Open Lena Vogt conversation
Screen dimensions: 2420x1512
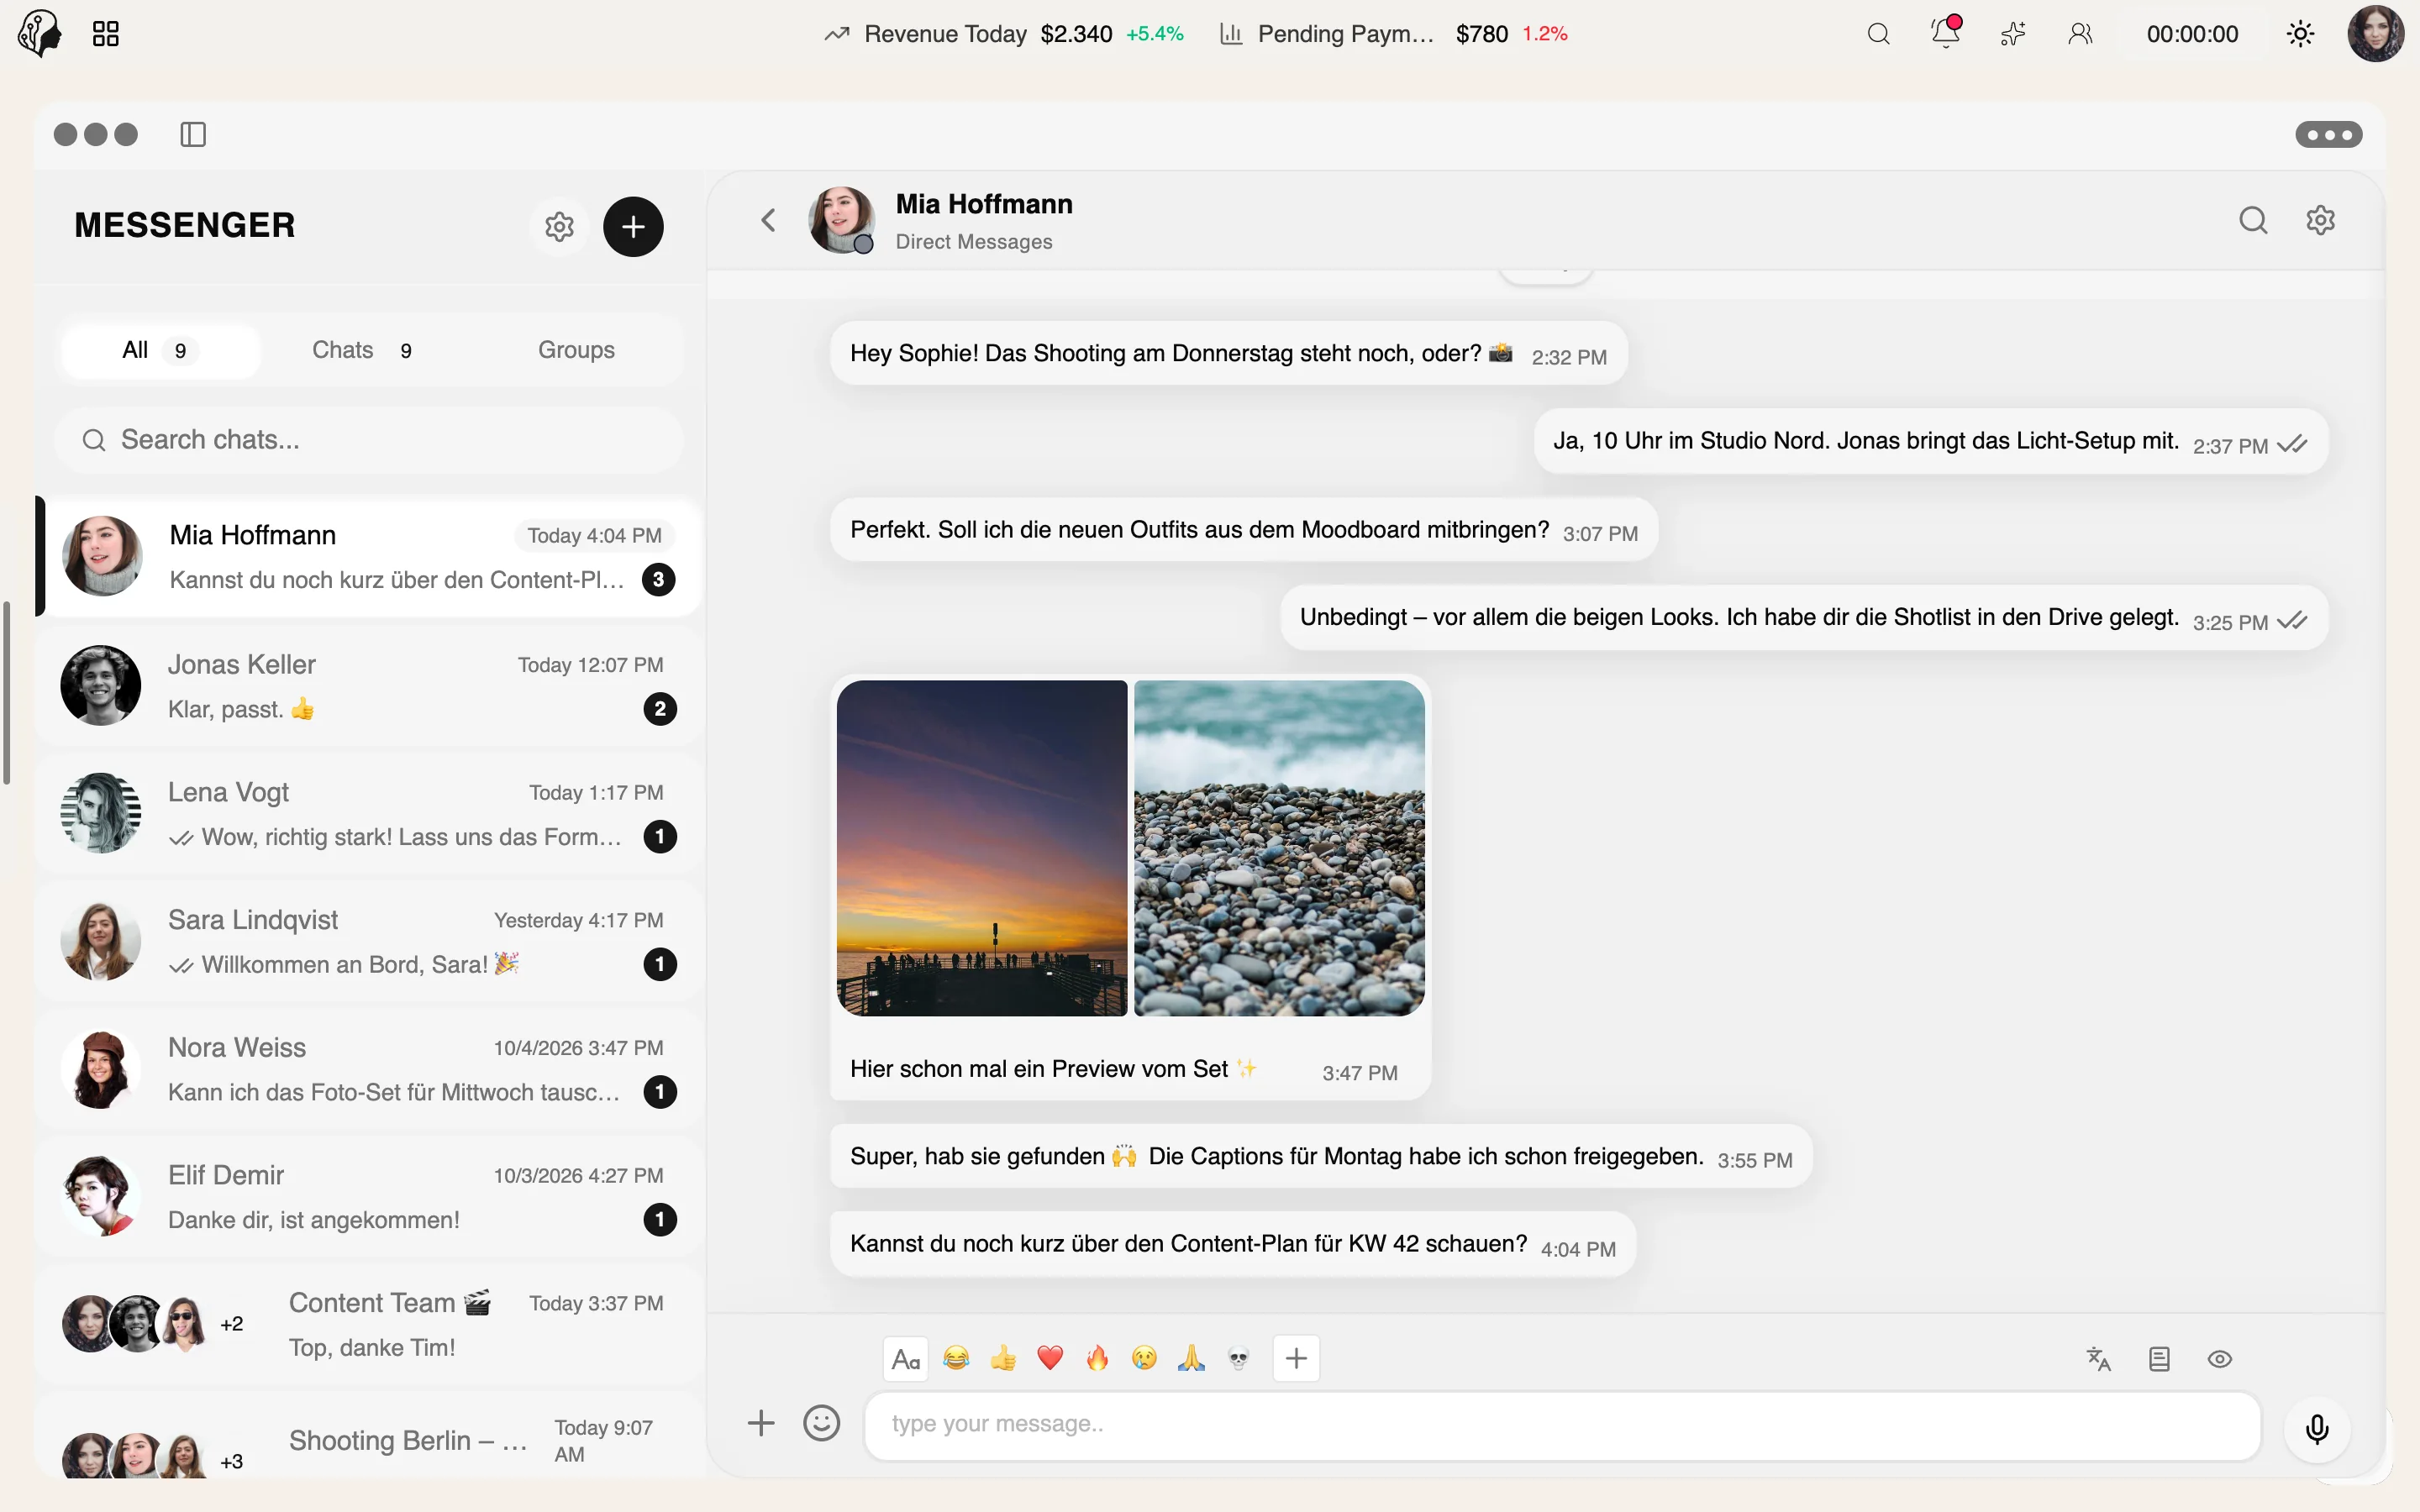[369, 814]
